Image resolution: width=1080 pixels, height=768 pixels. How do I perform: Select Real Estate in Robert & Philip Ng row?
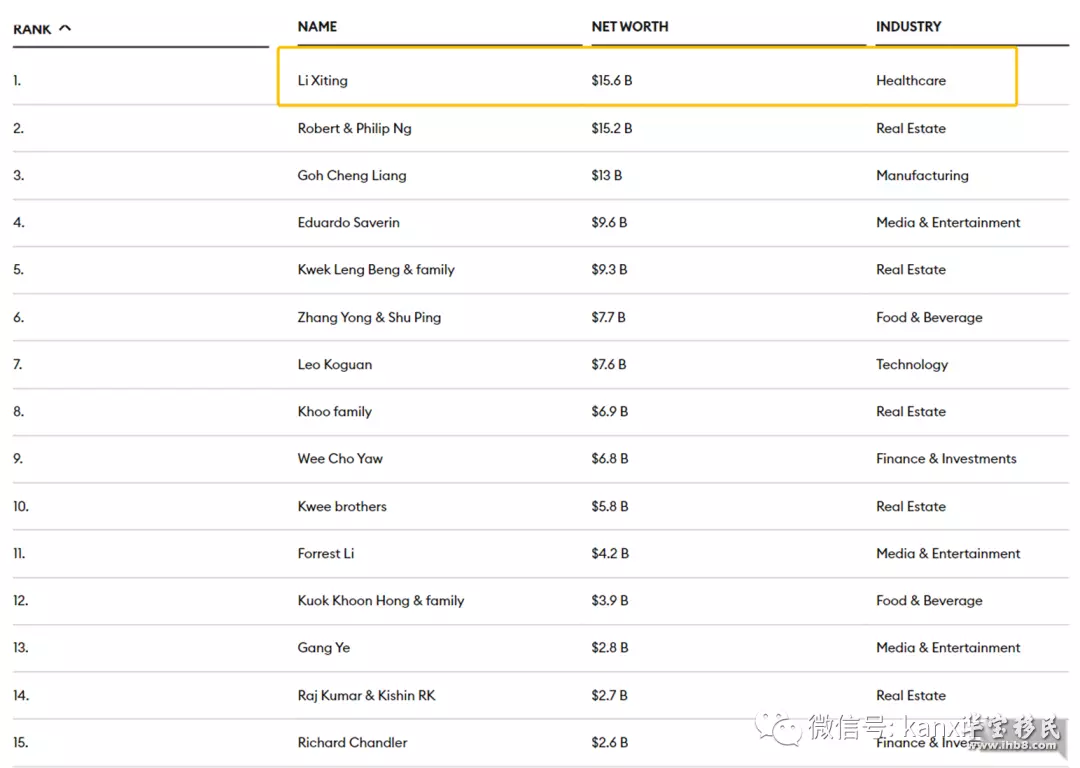(x=911, y=128)
